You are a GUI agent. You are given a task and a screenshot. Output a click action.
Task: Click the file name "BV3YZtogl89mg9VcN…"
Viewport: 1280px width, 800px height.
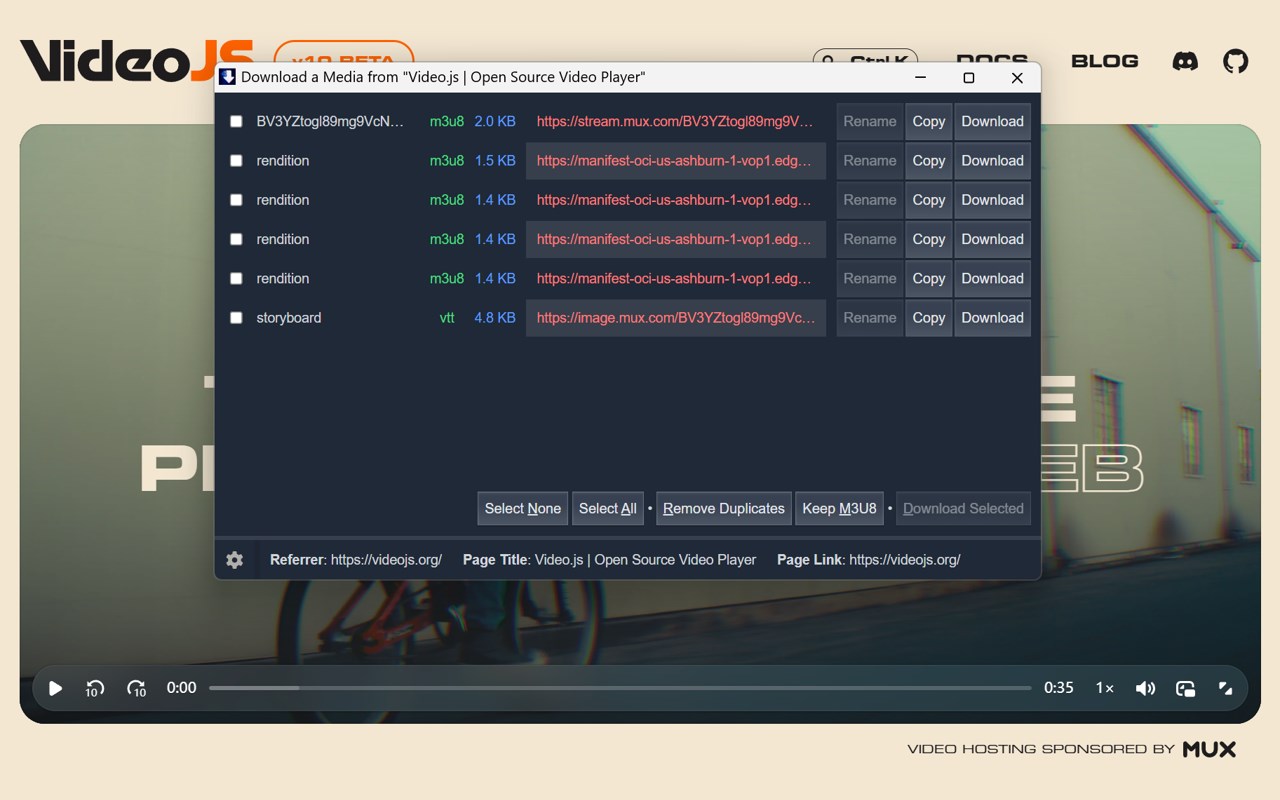pyautogui.click(x=330, y=122)
